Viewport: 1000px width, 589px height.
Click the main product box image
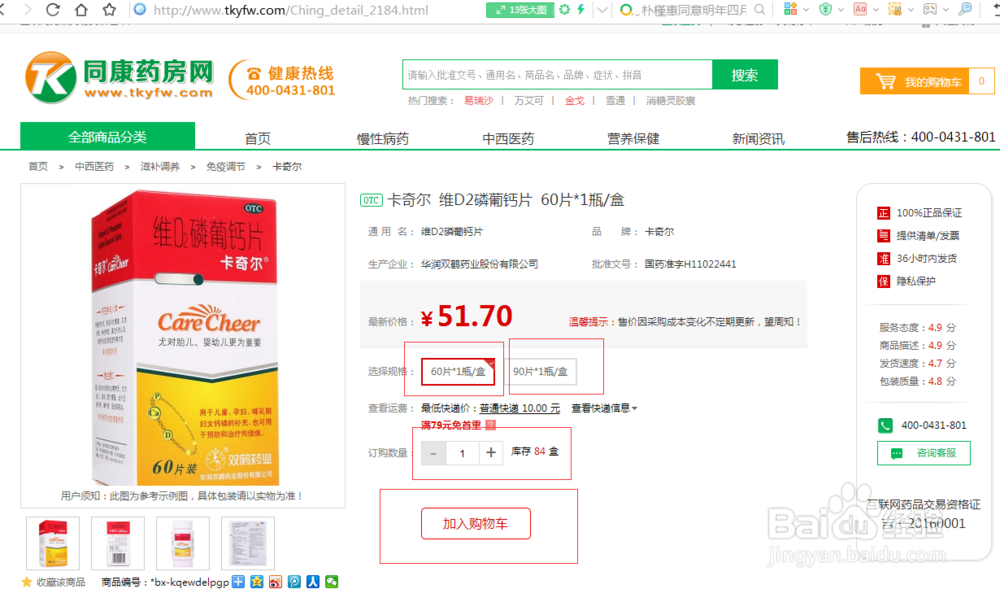coord(184,338)
